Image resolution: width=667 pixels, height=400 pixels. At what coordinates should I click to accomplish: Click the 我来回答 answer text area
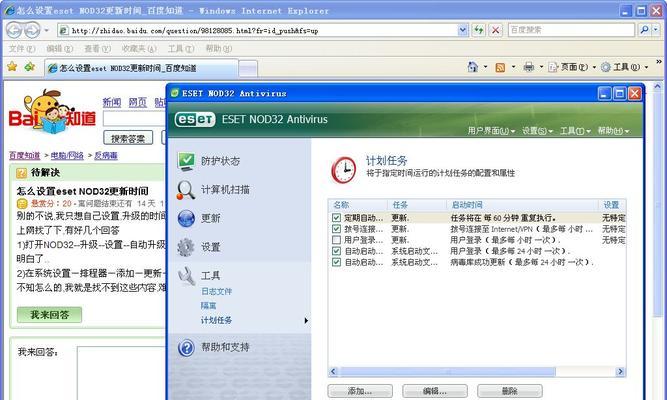pyautogui.click(x=121, y=372)
